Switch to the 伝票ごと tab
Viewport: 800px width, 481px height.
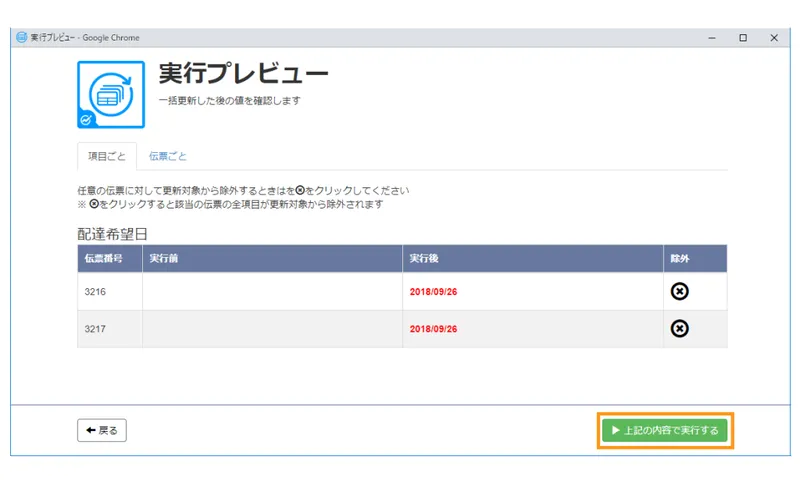pyautogui.click(x=167, y=156)
